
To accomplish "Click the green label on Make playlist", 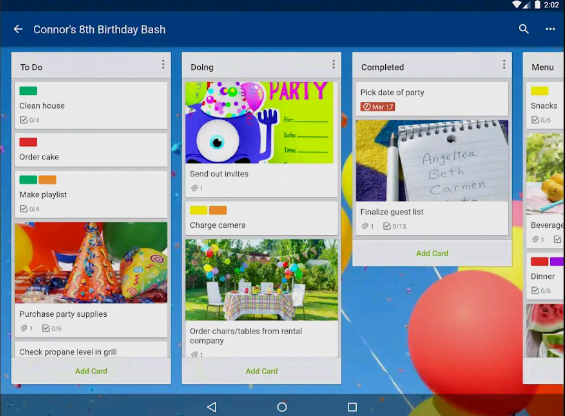I will [x=28, y=180].
